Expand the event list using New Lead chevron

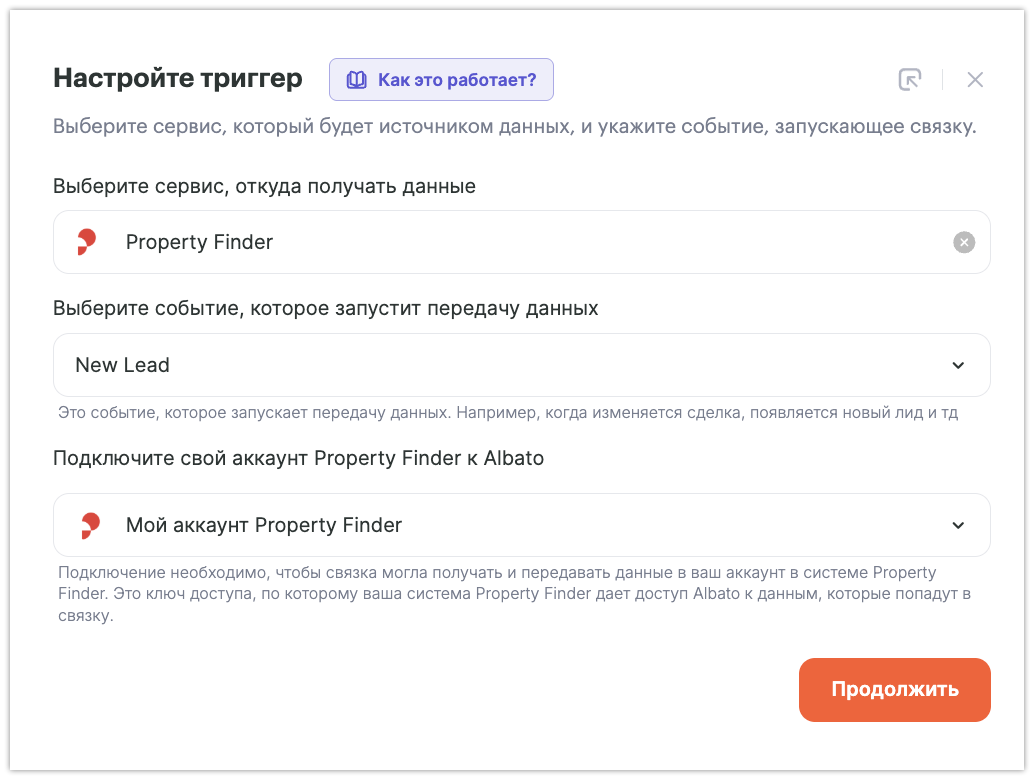pos(958,365)
